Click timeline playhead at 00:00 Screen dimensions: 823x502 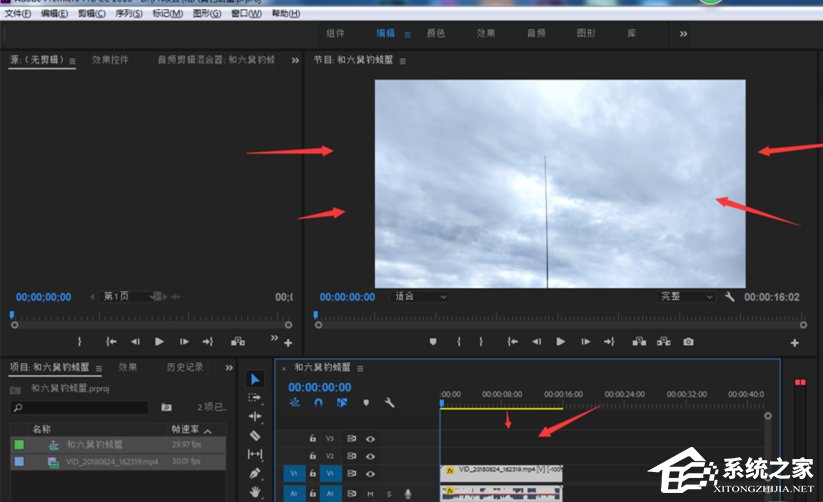pos(442,403)
